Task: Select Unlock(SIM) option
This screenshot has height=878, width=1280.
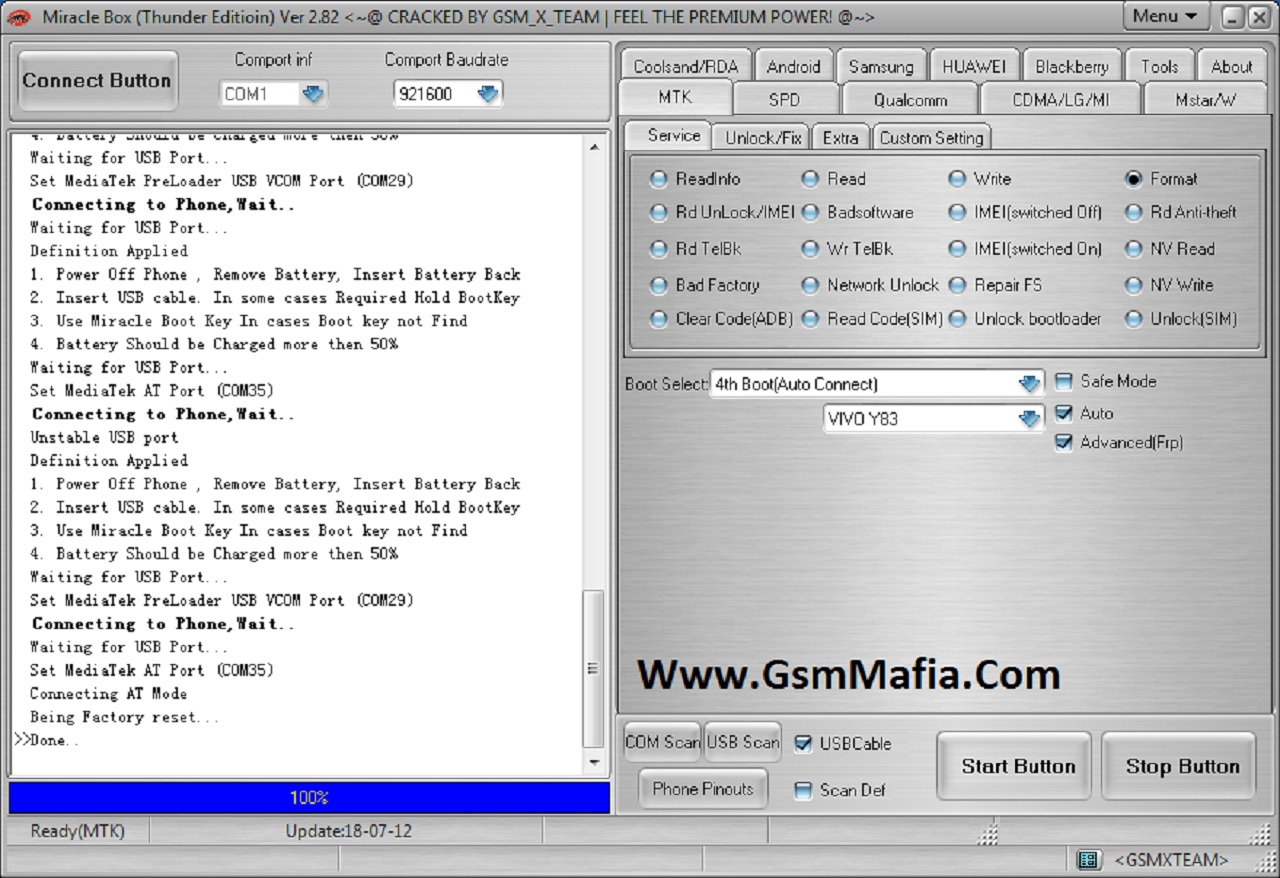Action: 1181,319
